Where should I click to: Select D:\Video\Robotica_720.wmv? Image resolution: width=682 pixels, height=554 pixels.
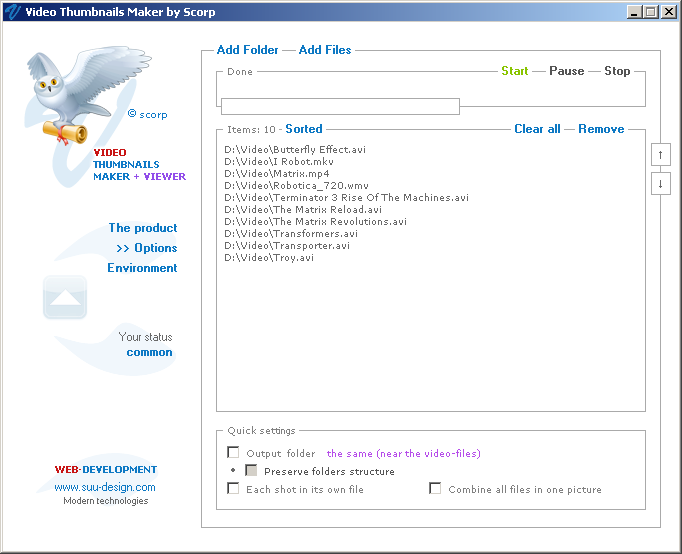[x=296, y=186]
